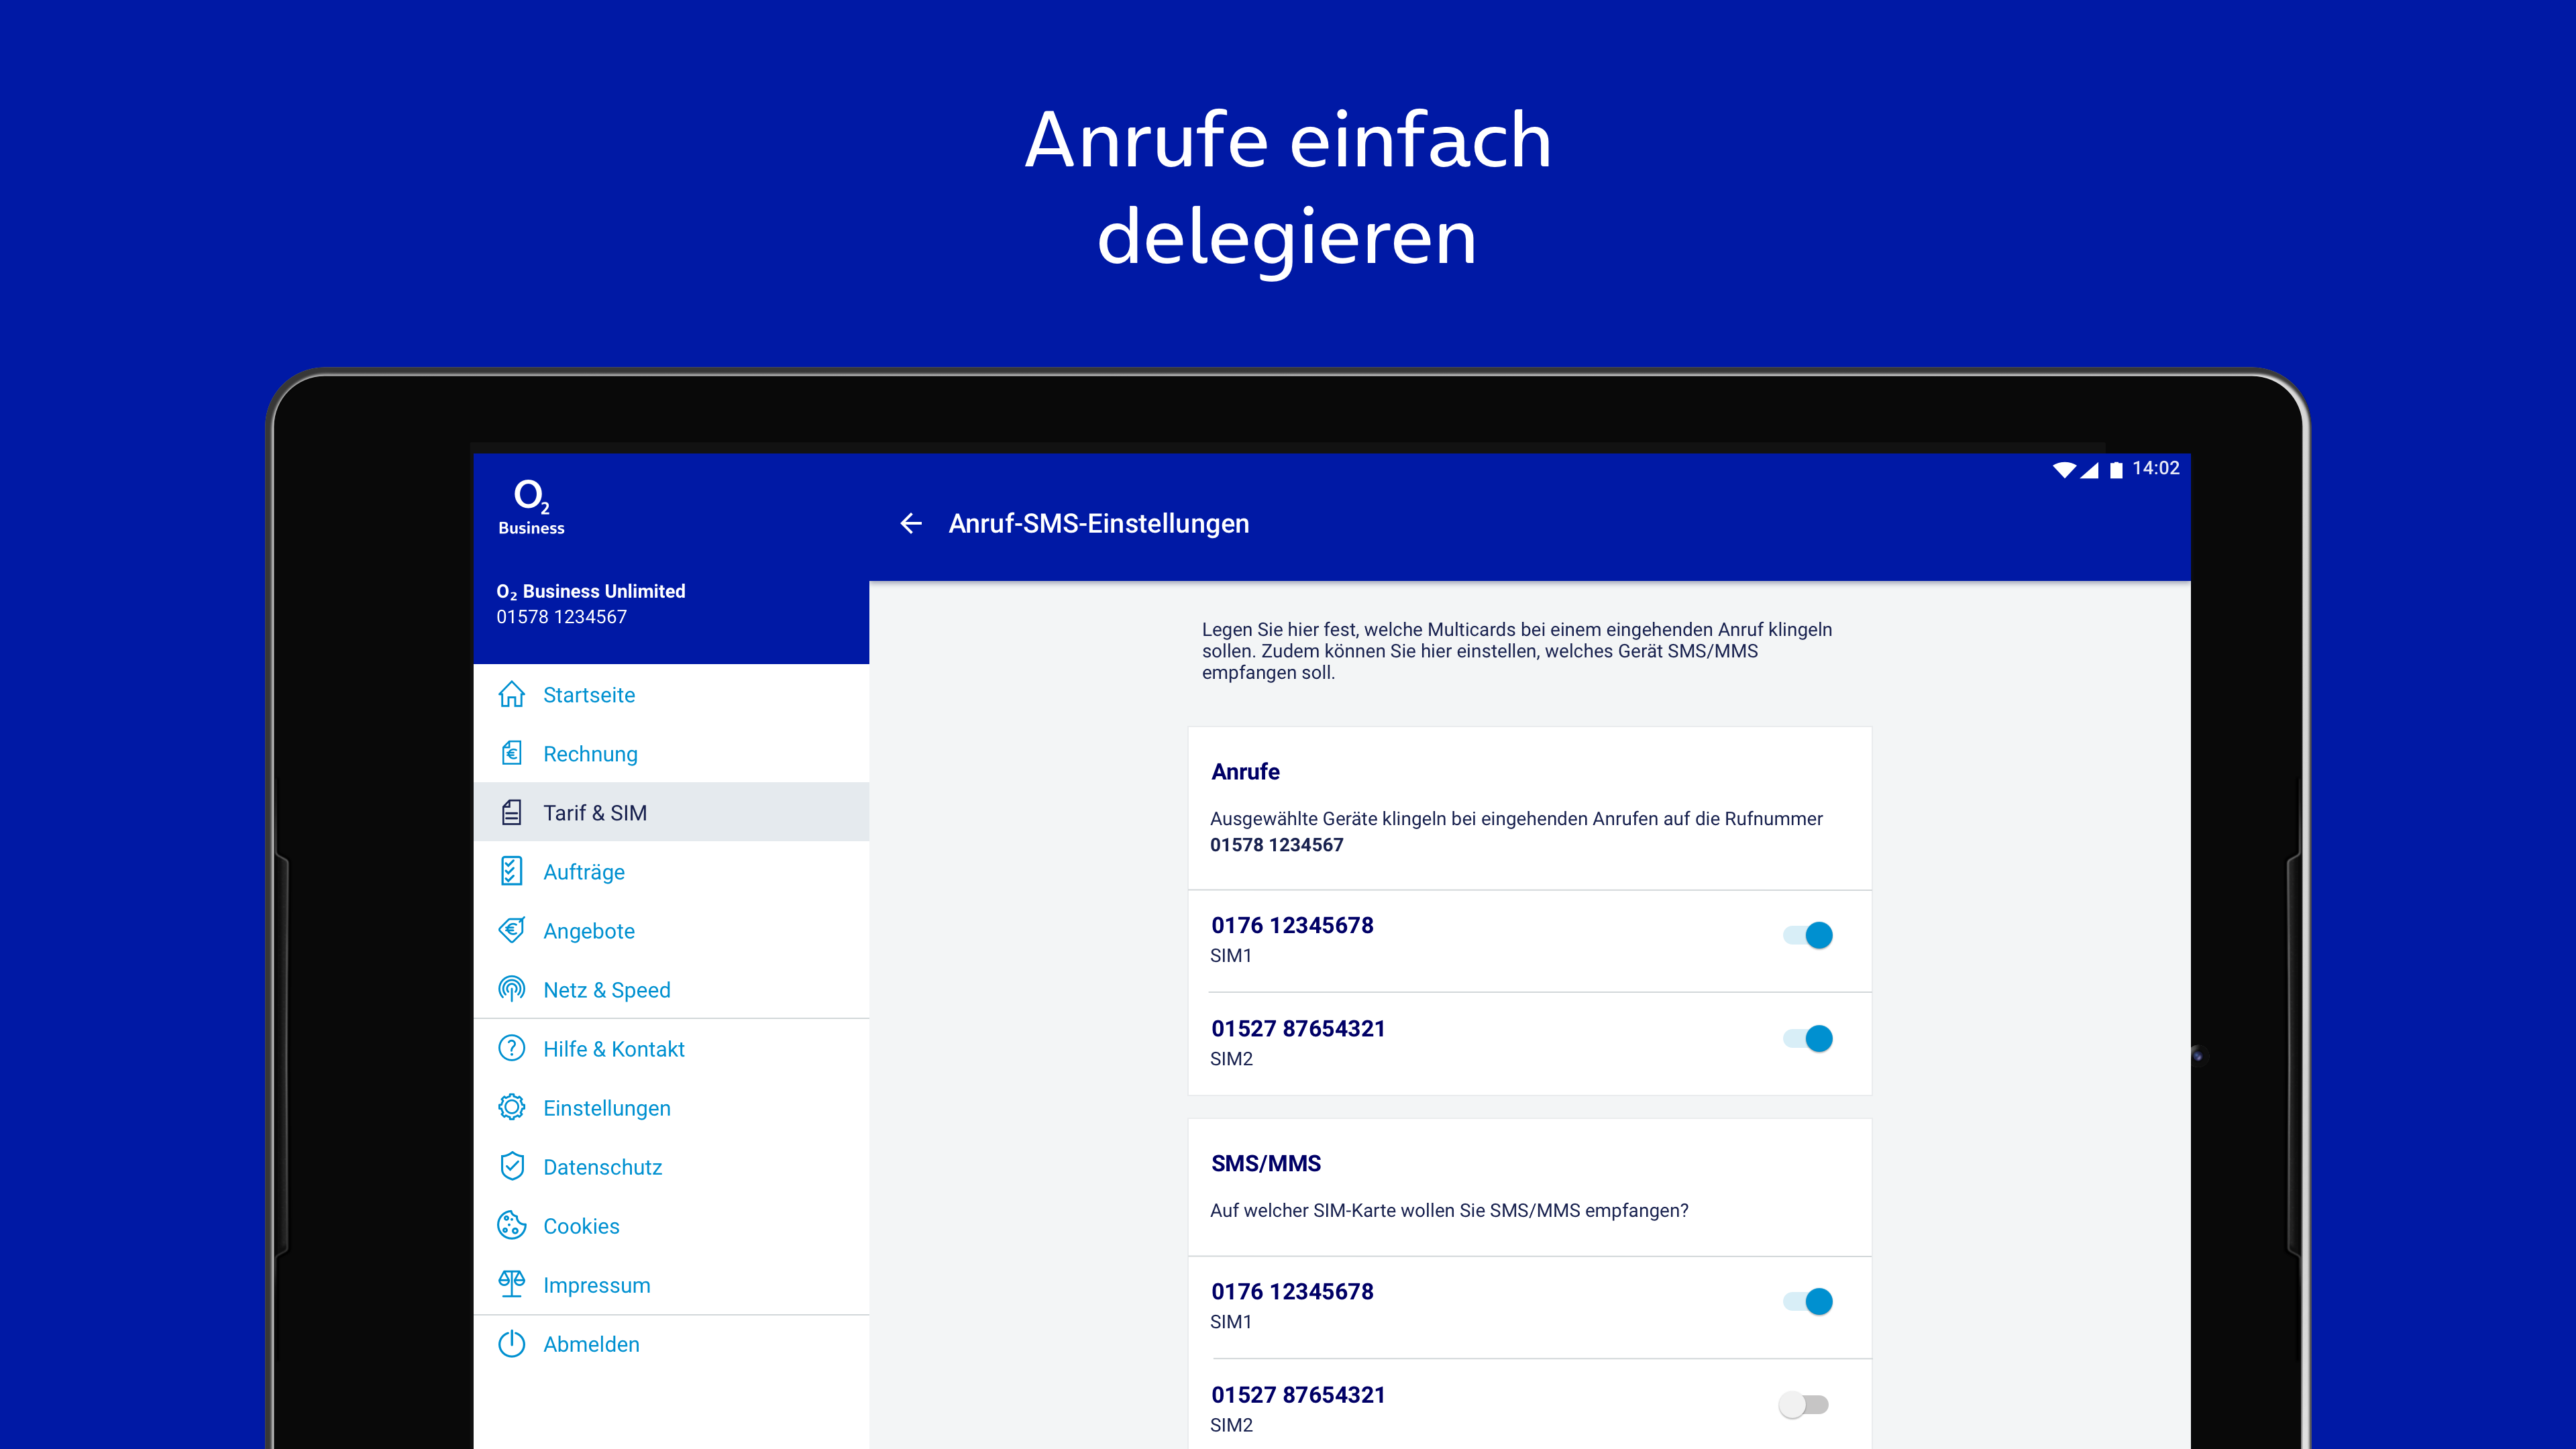2576x1449 pixels.
Task: Click the Datenschutz shield icon
Action: [511, 1166]
